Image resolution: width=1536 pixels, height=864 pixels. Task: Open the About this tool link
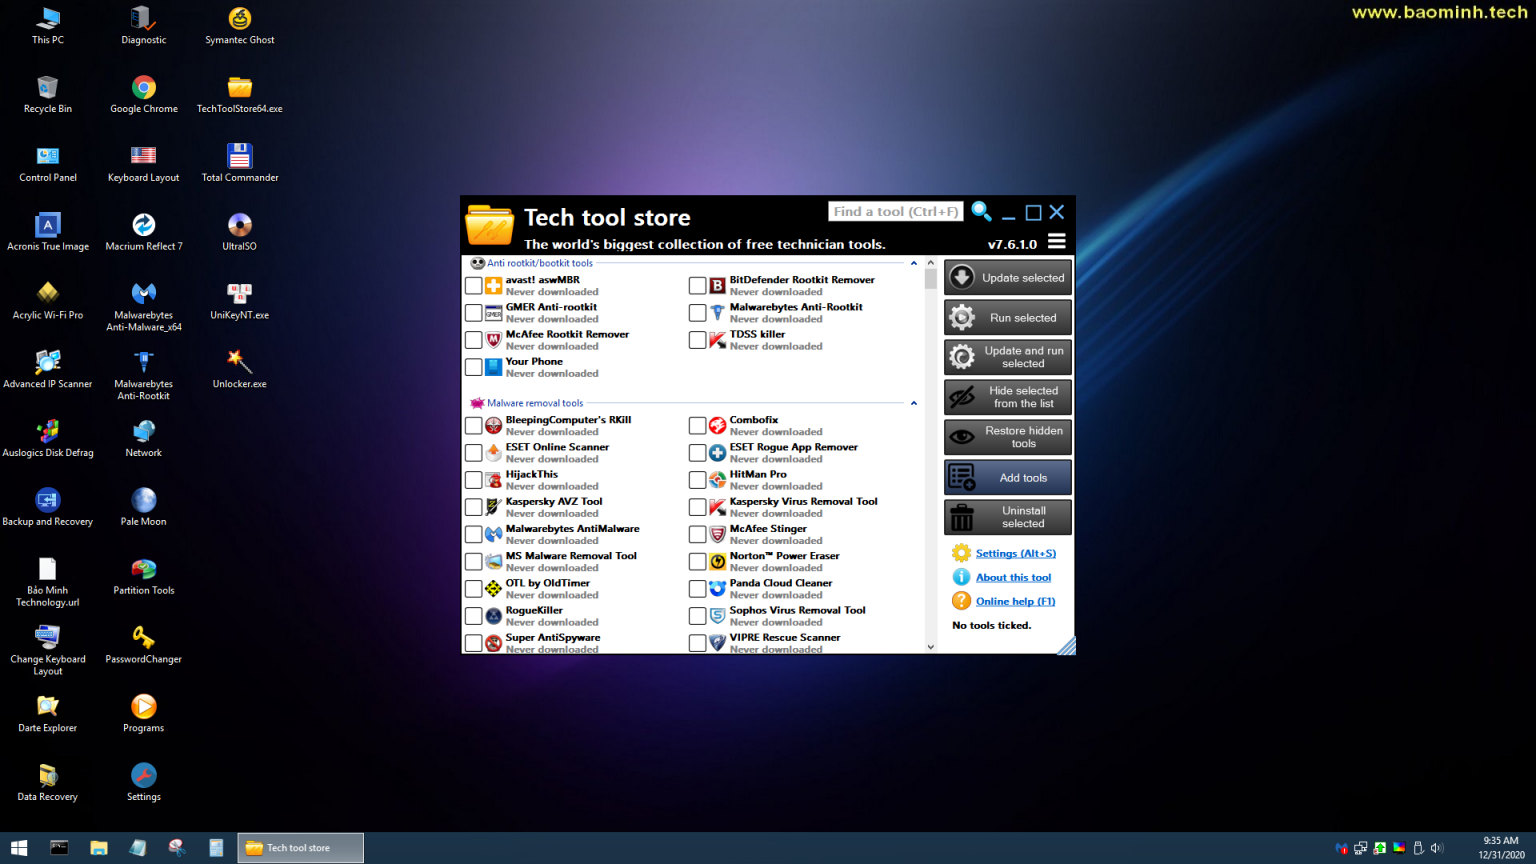click(x=1013, y=577)
